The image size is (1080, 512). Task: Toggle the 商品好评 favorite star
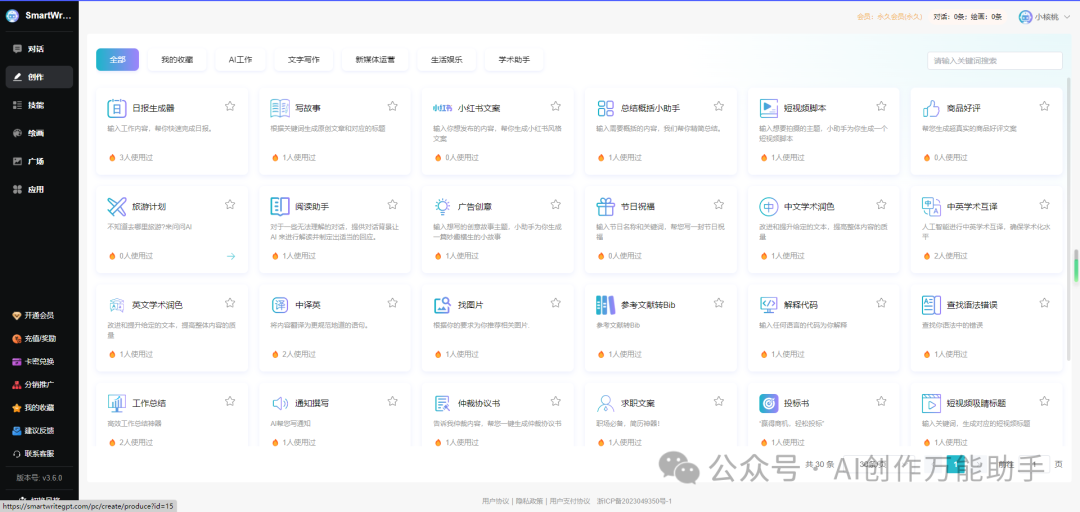pos(1044,106)
